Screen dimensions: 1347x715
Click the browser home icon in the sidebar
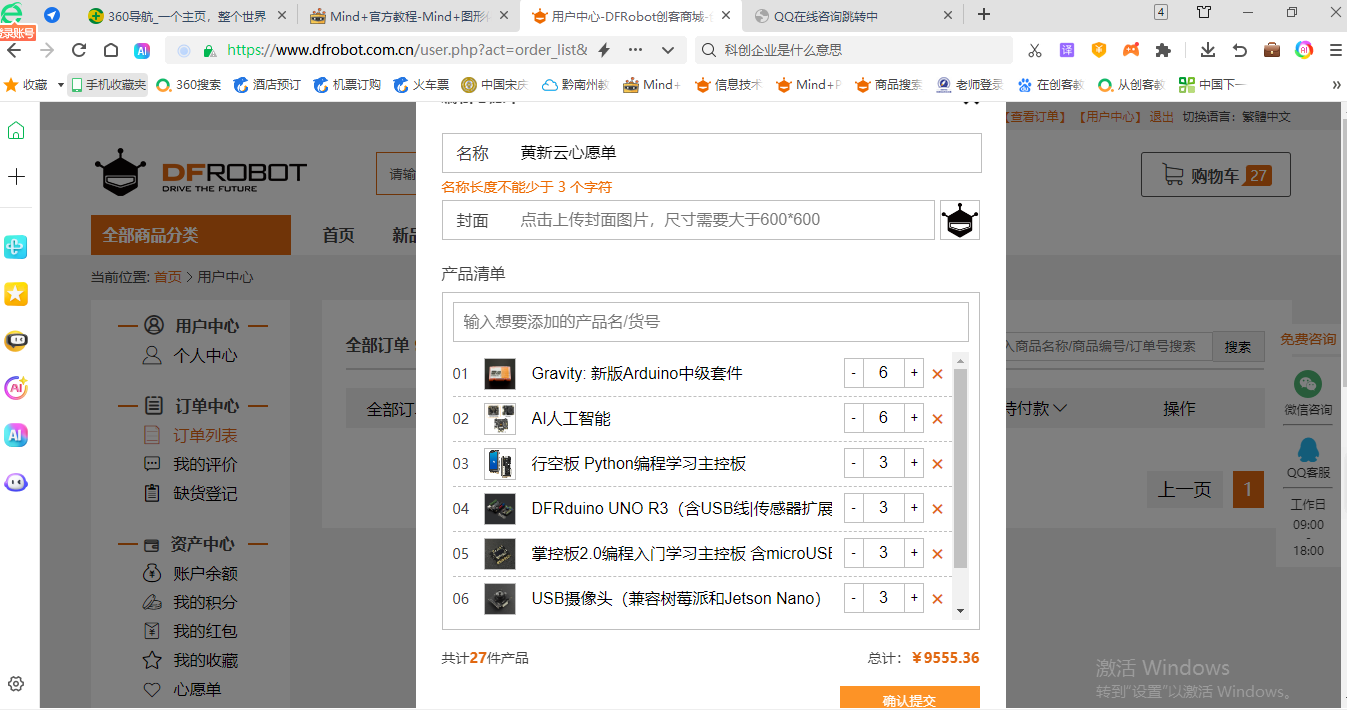16,131
